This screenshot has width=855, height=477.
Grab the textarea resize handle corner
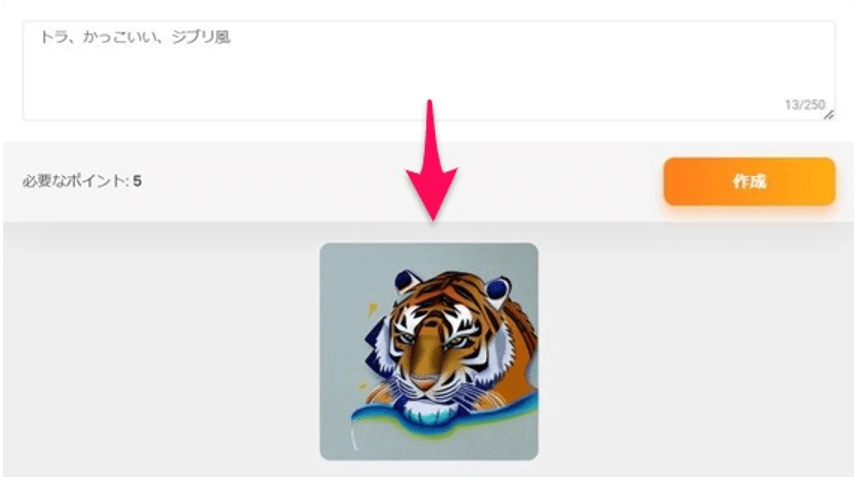pos(829,114)
